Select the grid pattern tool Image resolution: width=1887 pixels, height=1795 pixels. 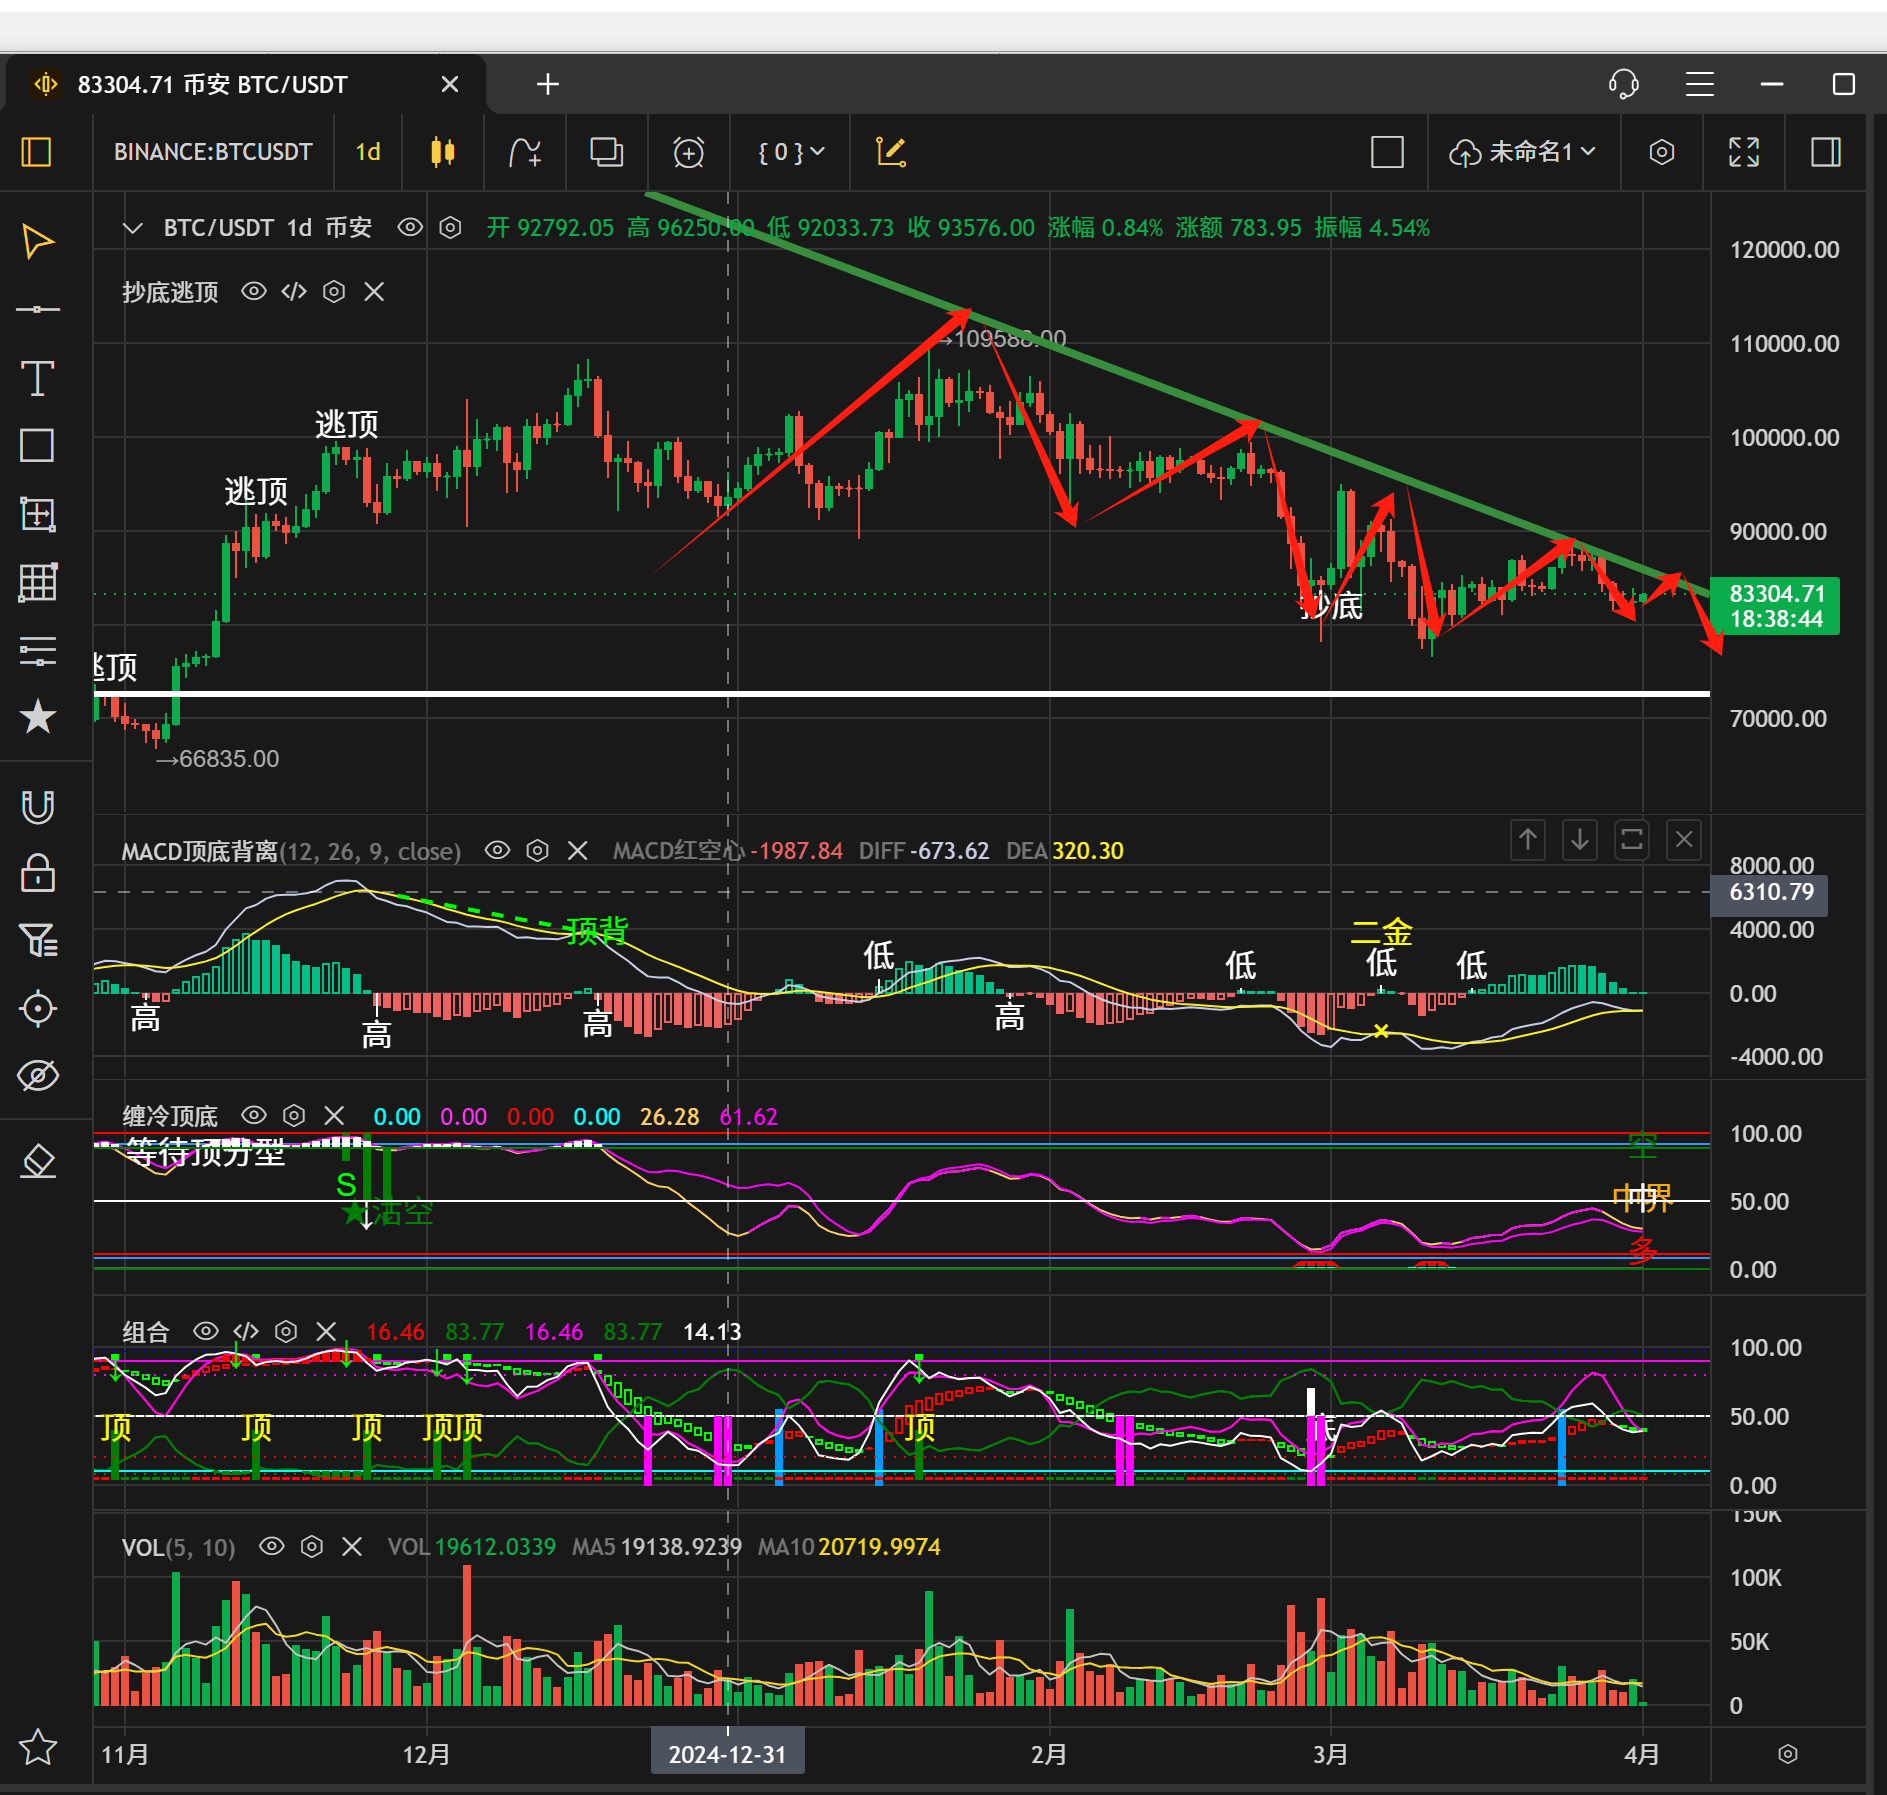pos(38,582)
